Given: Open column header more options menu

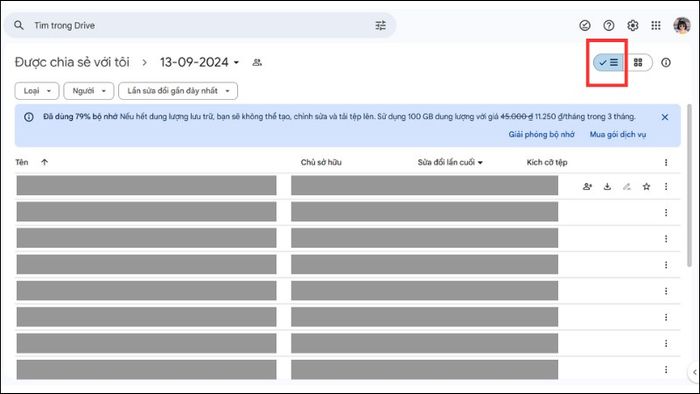Looking at the screenshot, I should coord(666,162).
